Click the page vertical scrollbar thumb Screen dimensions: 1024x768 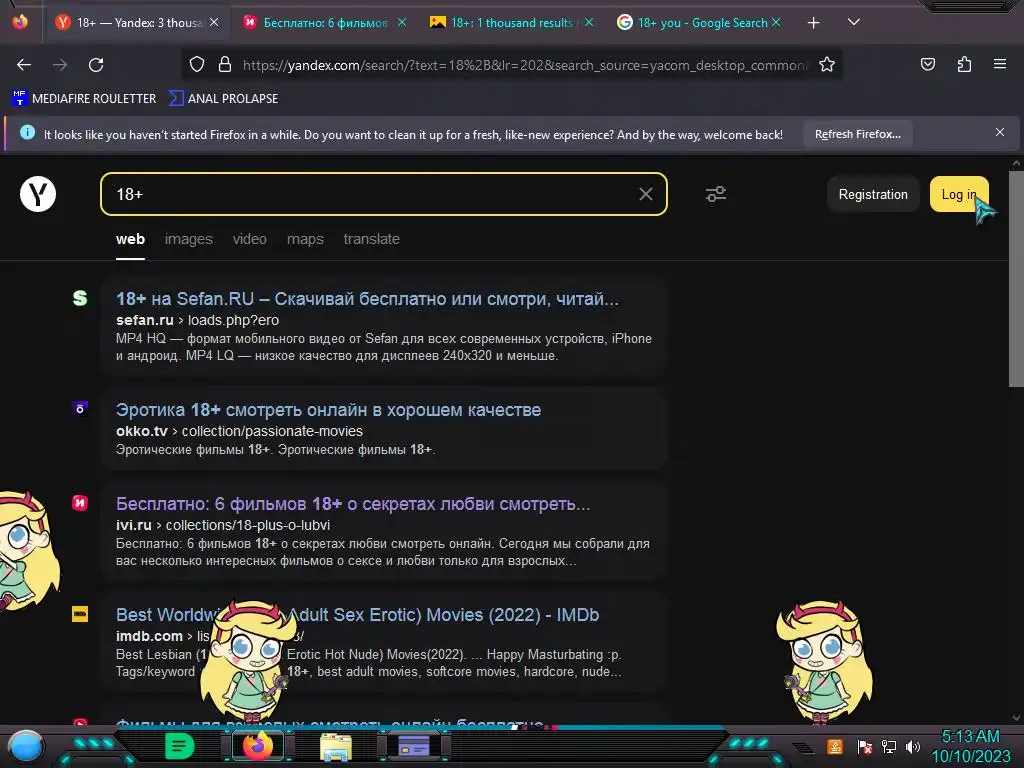1016,280
